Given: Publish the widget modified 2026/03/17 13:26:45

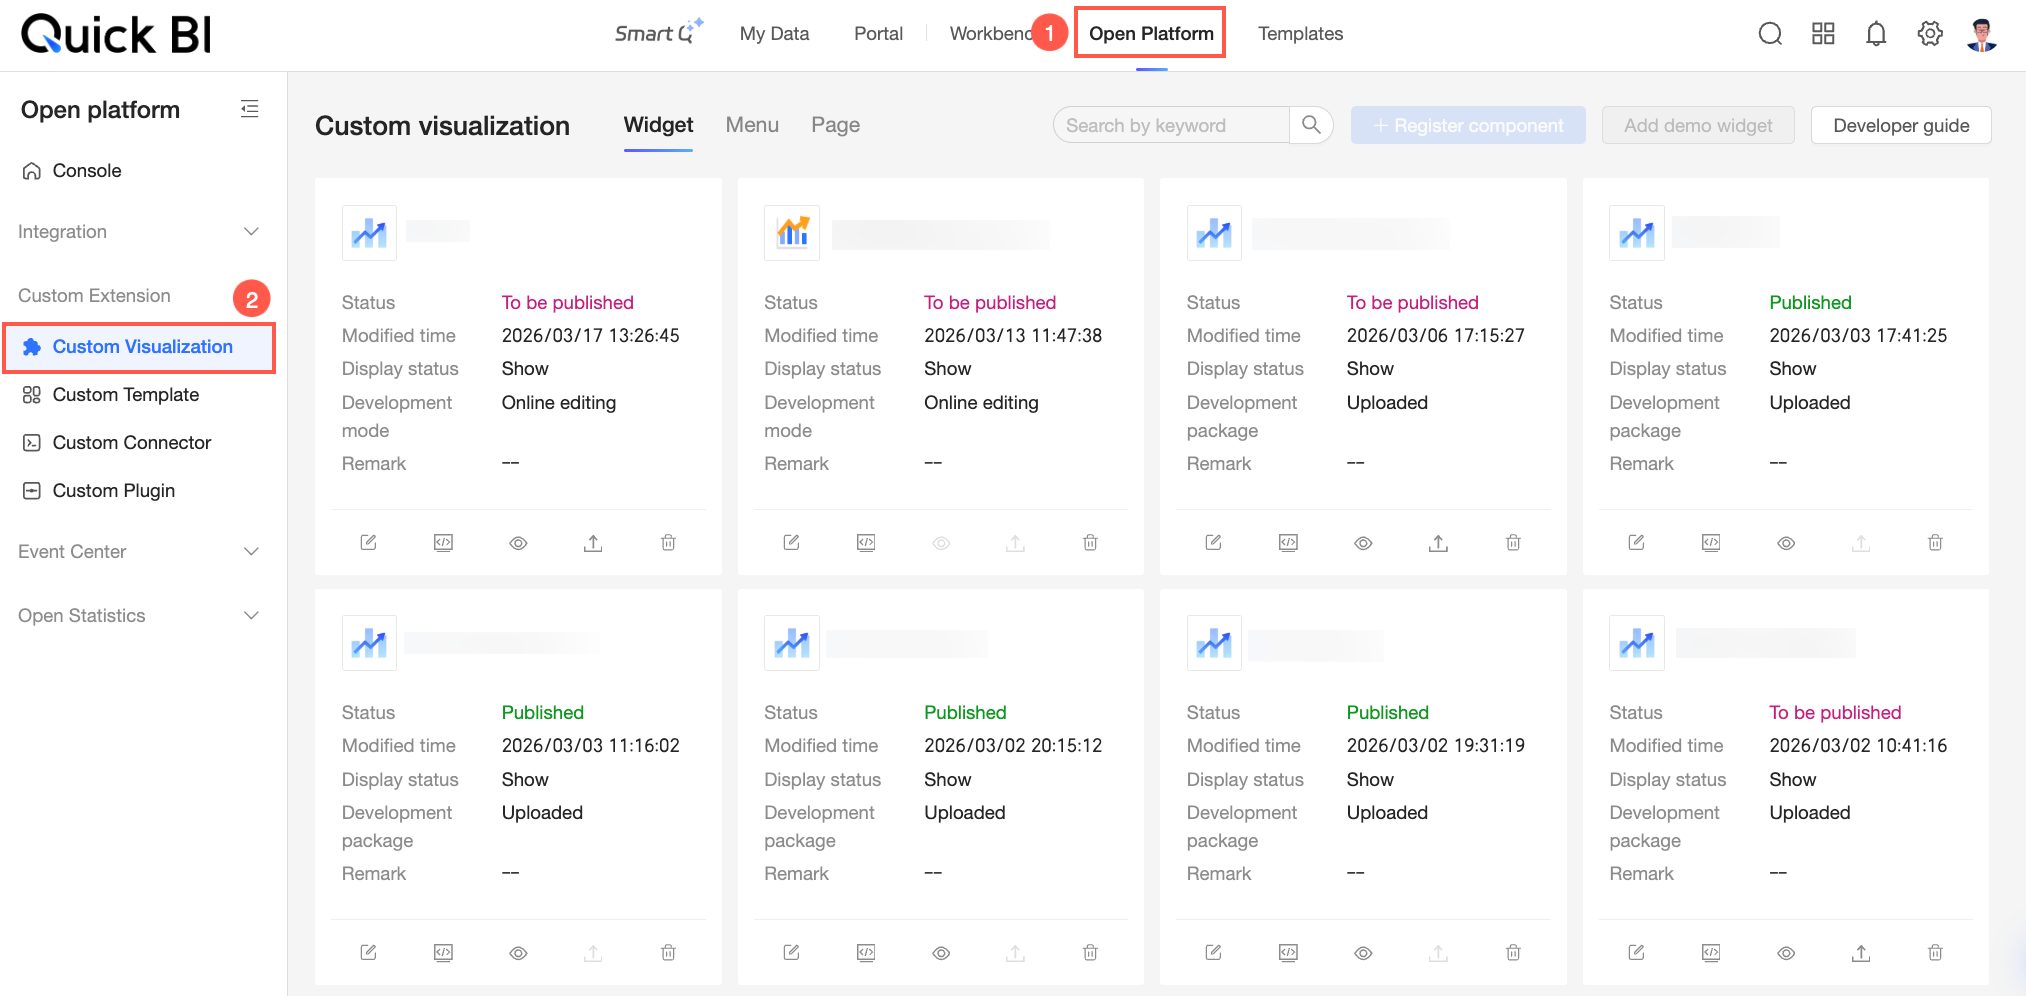Looking at the screenshot, I should tap(593, 542).
